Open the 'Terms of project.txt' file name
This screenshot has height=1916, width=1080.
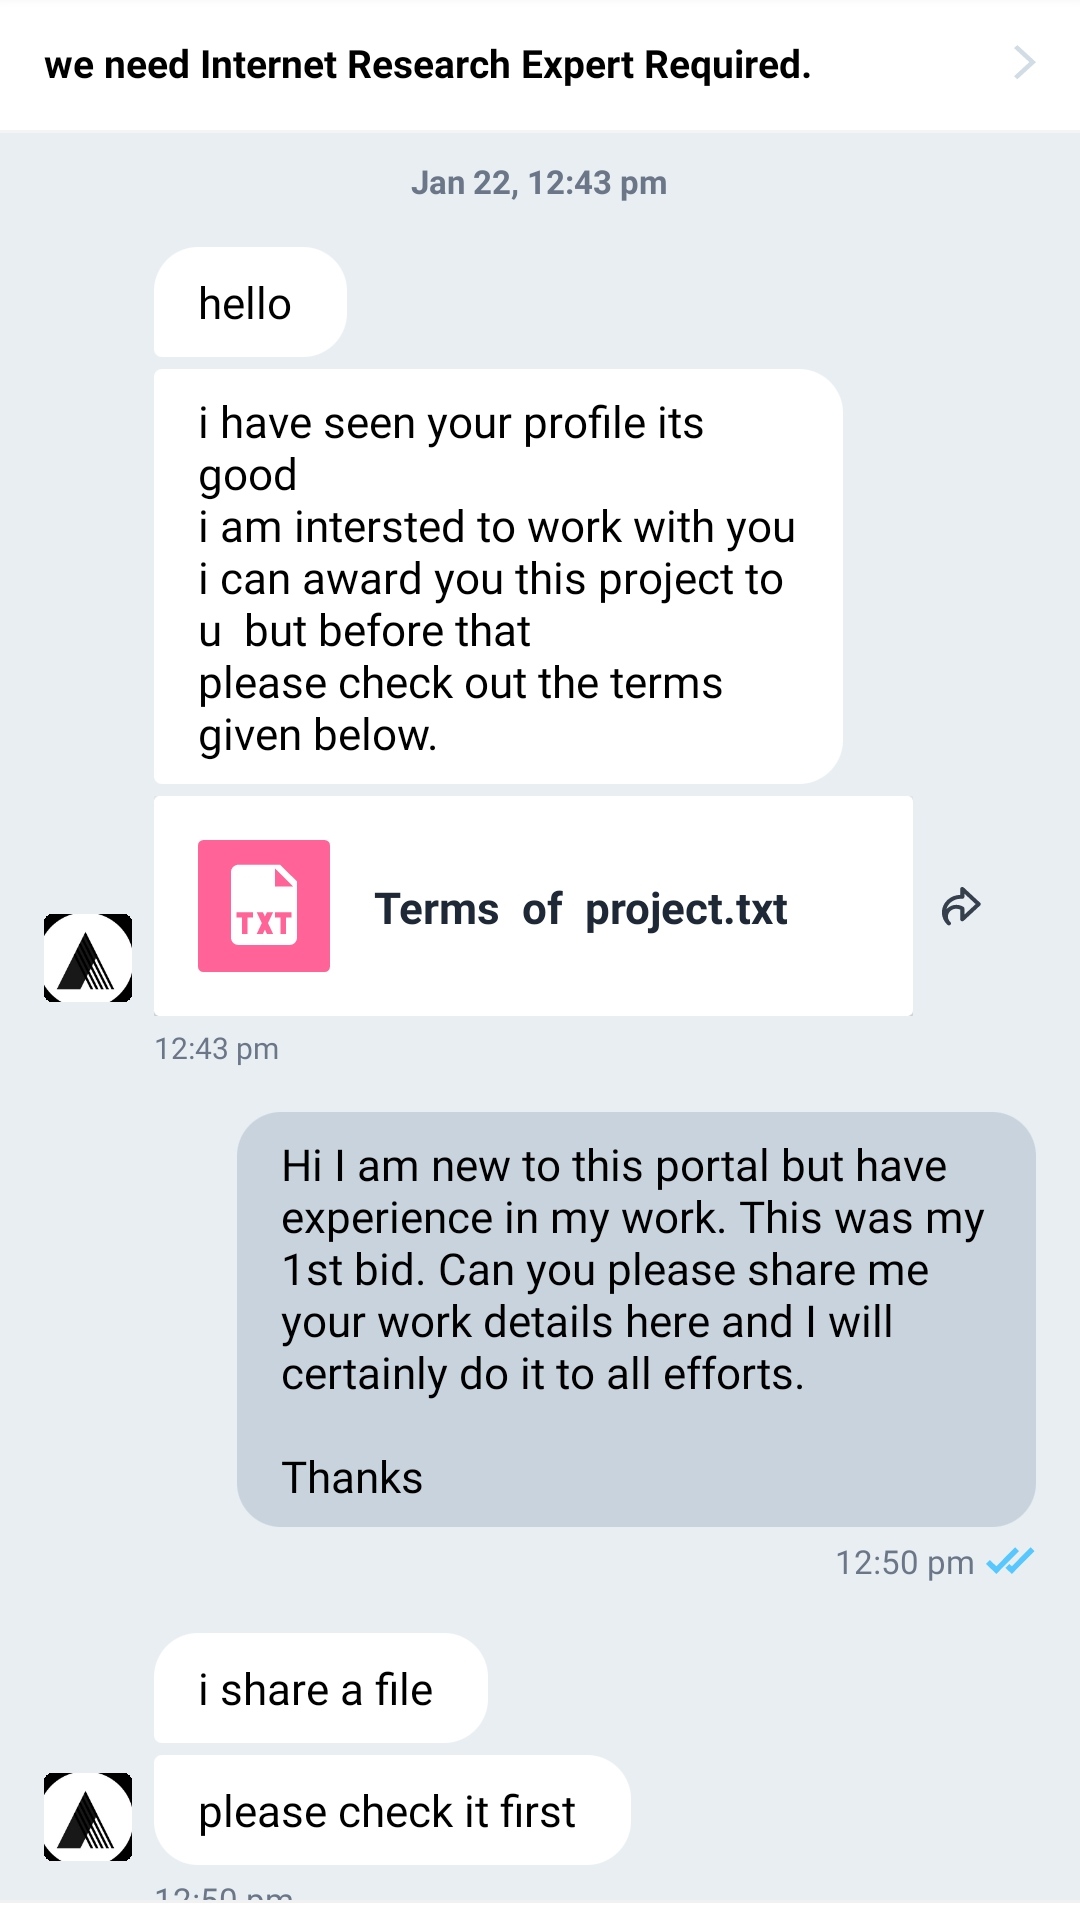(x=581, y=910)
